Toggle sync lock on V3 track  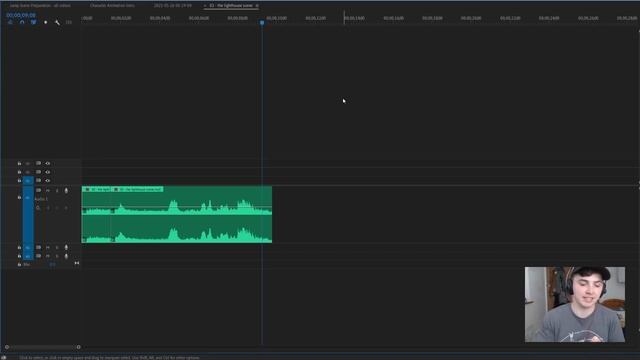tap(38, 163)
